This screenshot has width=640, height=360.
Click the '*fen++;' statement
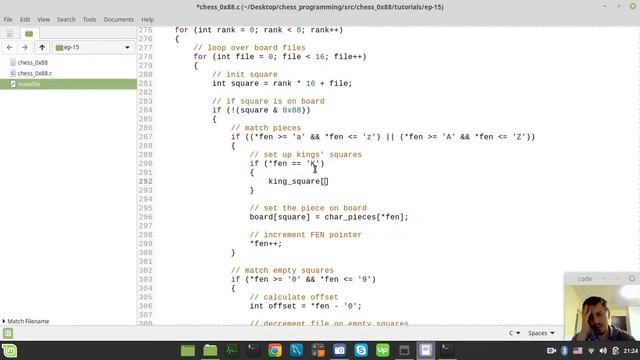266,244
